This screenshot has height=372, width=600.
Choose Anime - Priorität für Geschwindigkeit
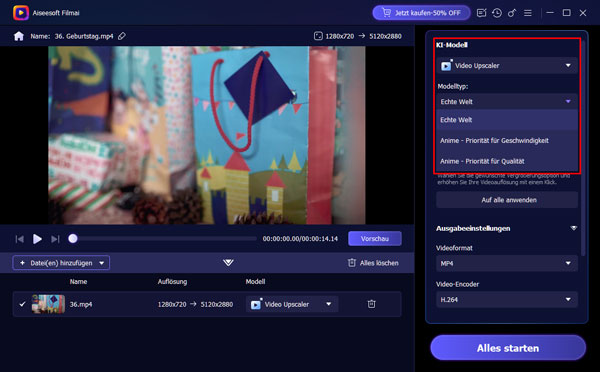click(507, 140)
